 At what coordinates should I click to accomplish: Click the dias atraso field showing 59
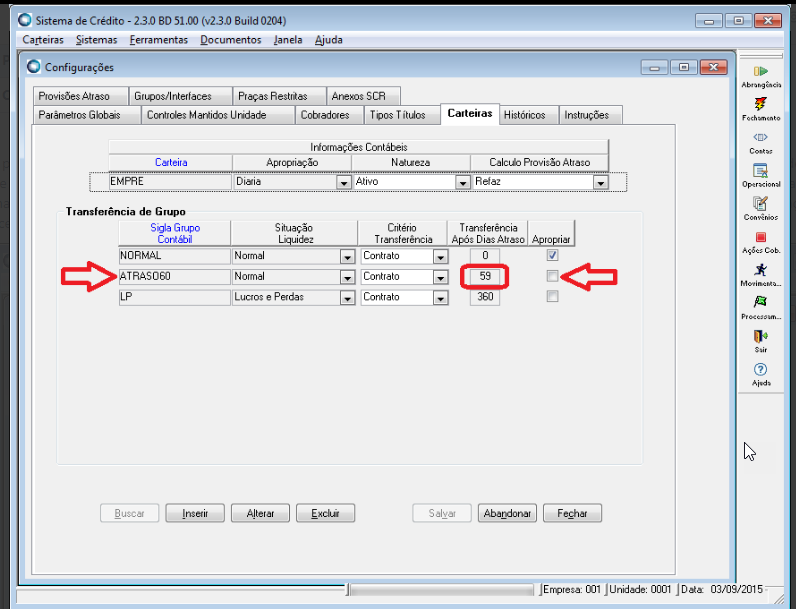pos(485,277)
